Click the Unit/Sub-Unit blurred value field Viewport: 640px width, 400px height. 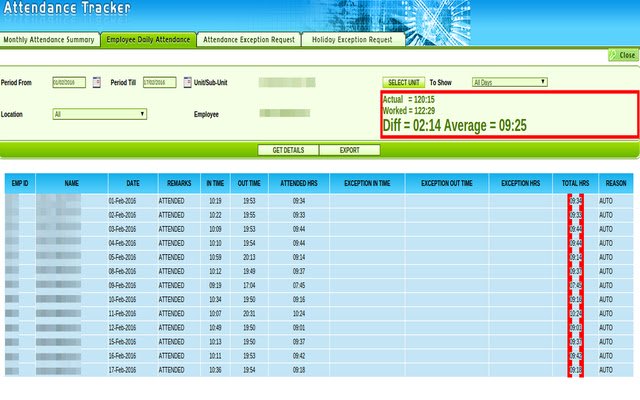click(x=287, y=82)
